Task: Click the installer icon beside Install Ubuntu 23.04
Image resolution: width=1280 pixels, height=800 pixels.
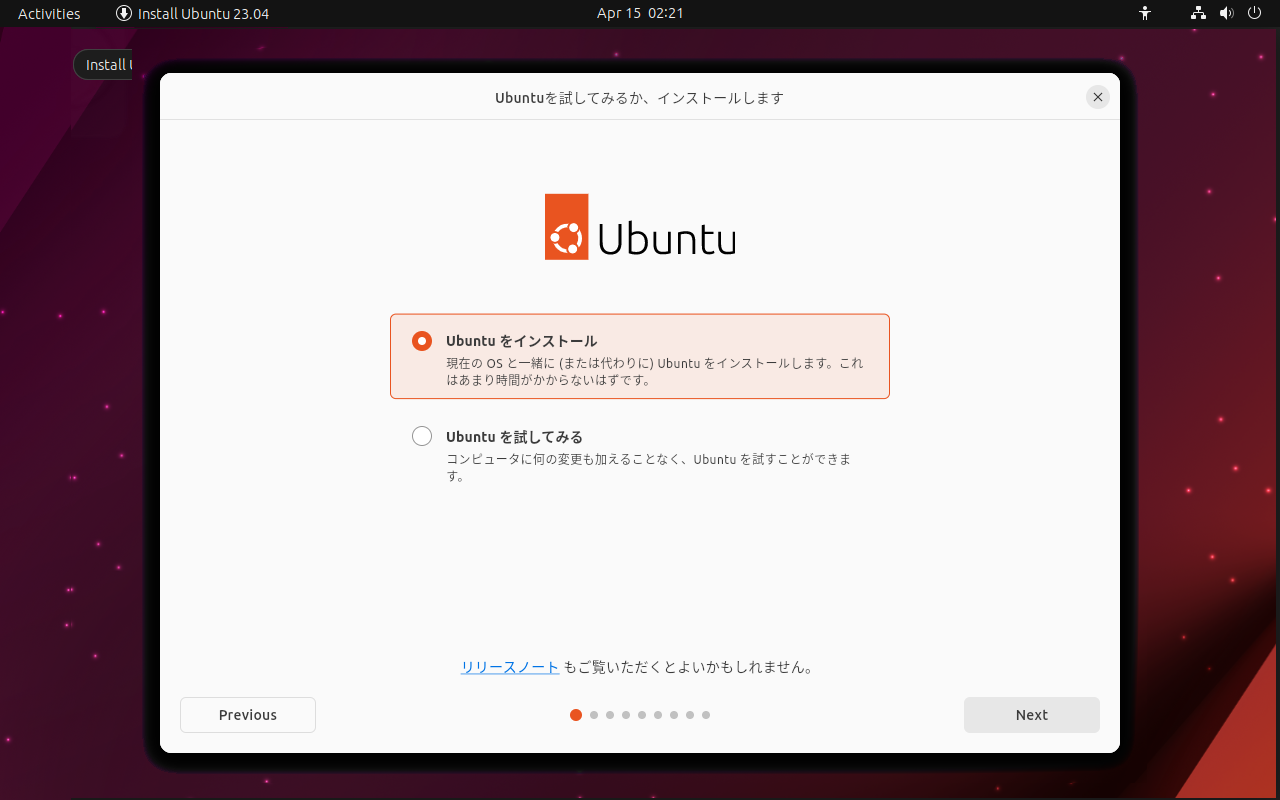Action: pyautogui.click(x=124, y=13)
